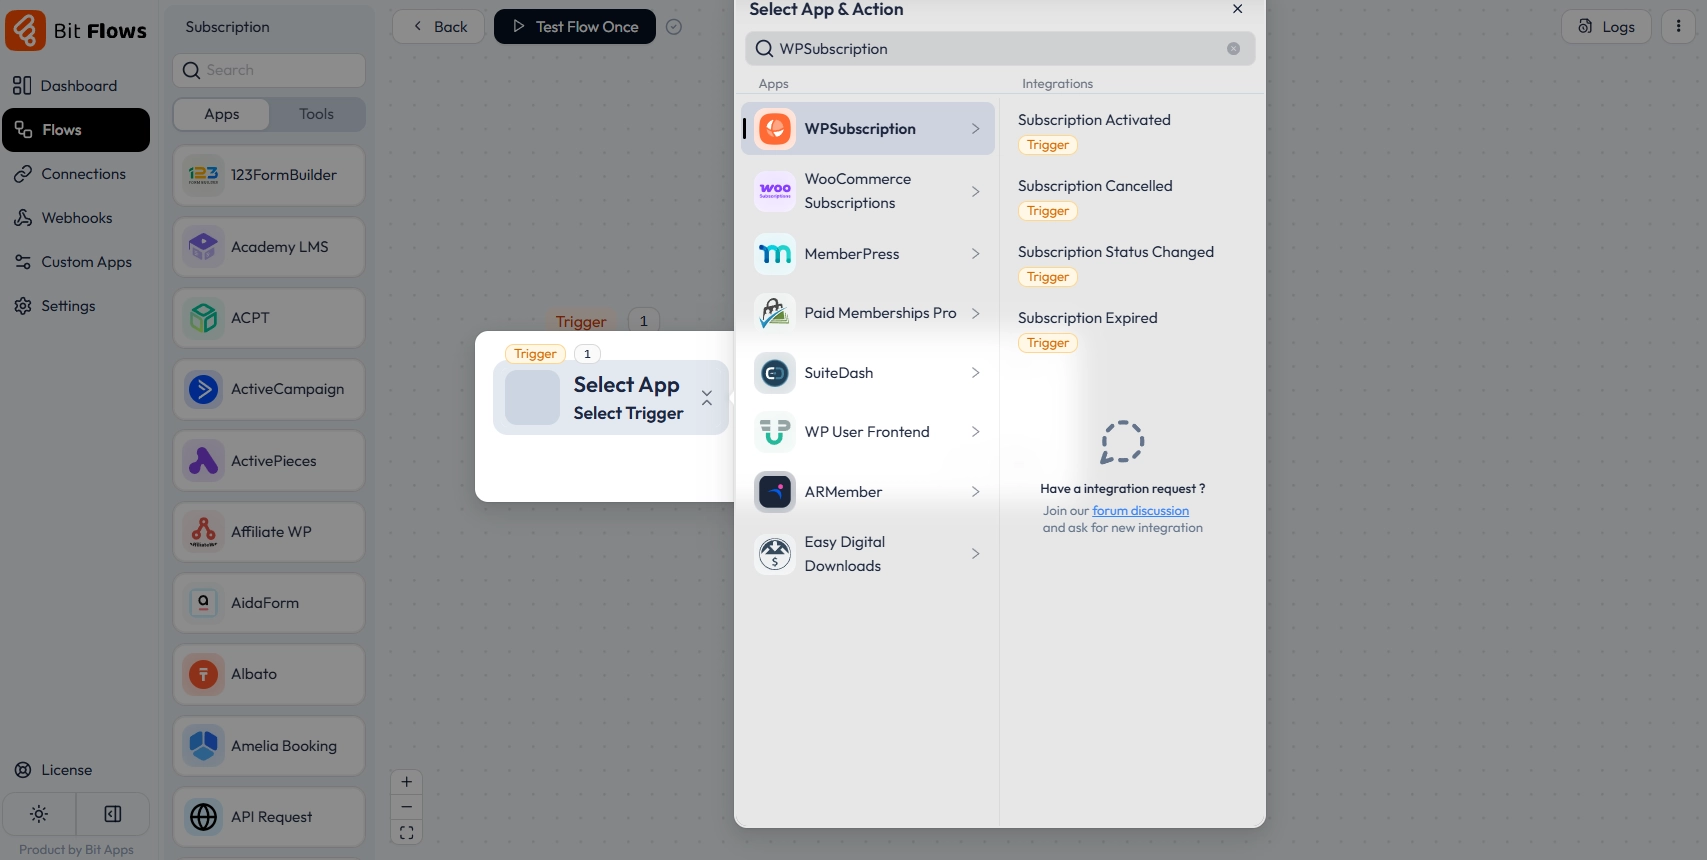
Task: Click the Subscription flow title
Action: click(227, 27)
